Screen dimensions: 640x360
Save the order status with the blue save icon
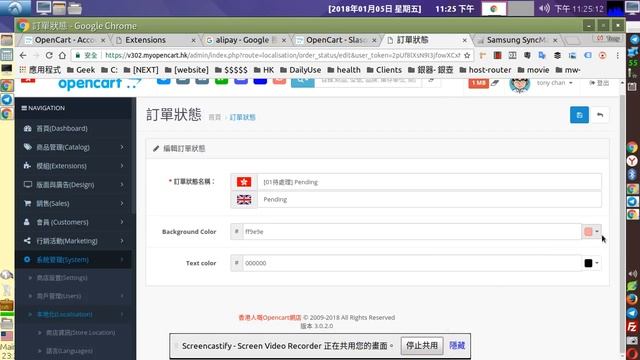click(x=579, y=115)
